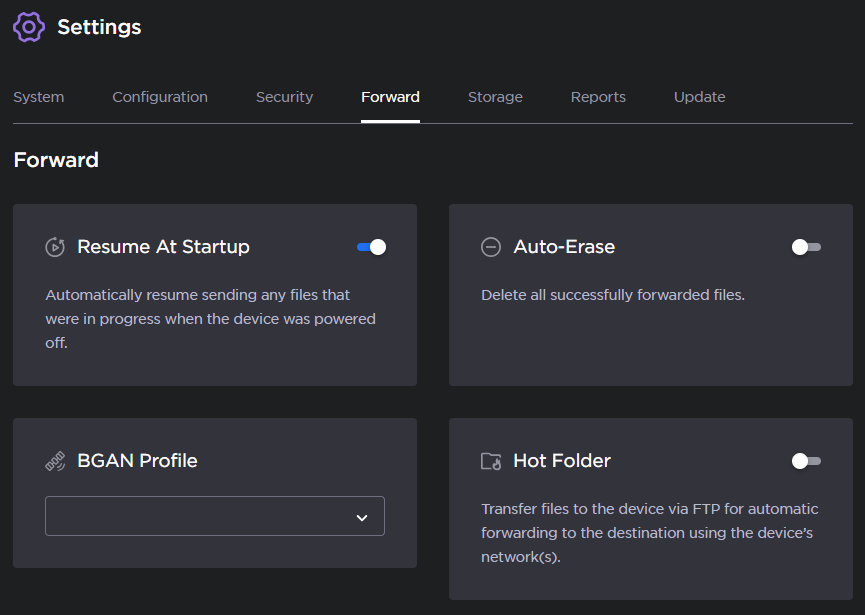Go to the Security tab
This screenshot has width=865, height=615.
coord(284,97)
